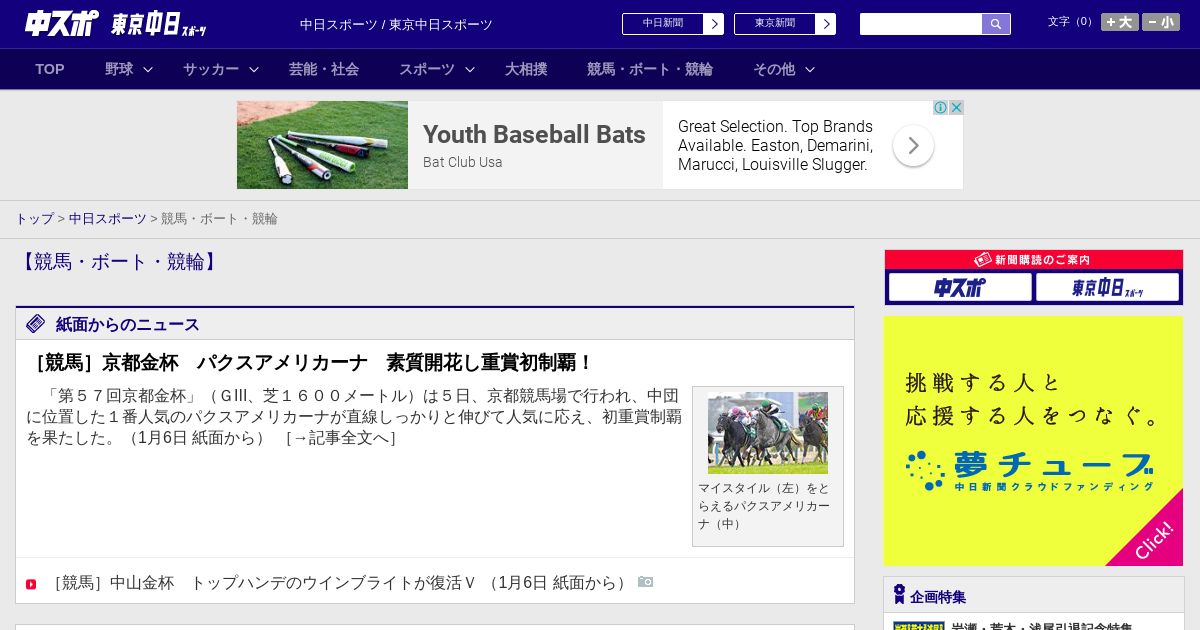Increase font size with +大 button
The width and height of the screenshot is (1200, 630).
point(1120,22)
